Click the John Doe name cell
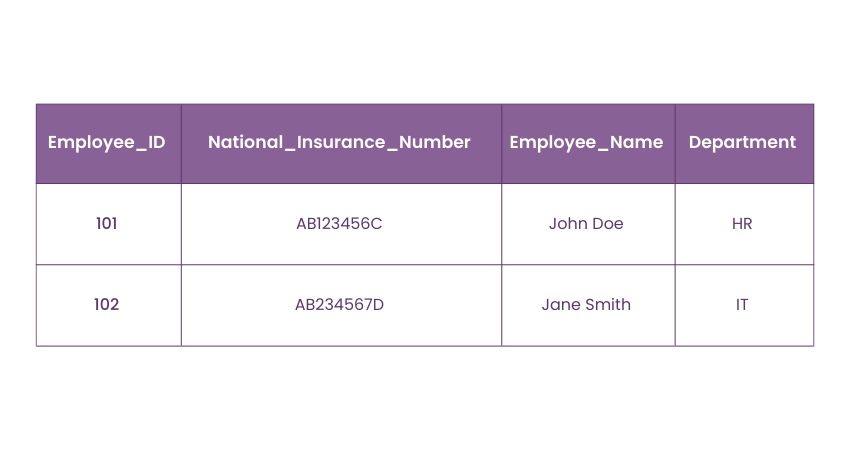 pos(586,224)
